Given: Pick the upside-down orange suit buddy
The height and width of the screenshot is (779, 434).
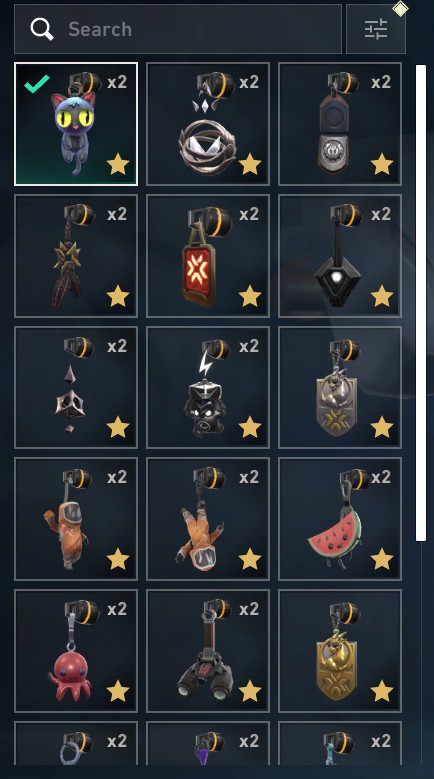Looking at the screenshot, I should click(208, 519).
